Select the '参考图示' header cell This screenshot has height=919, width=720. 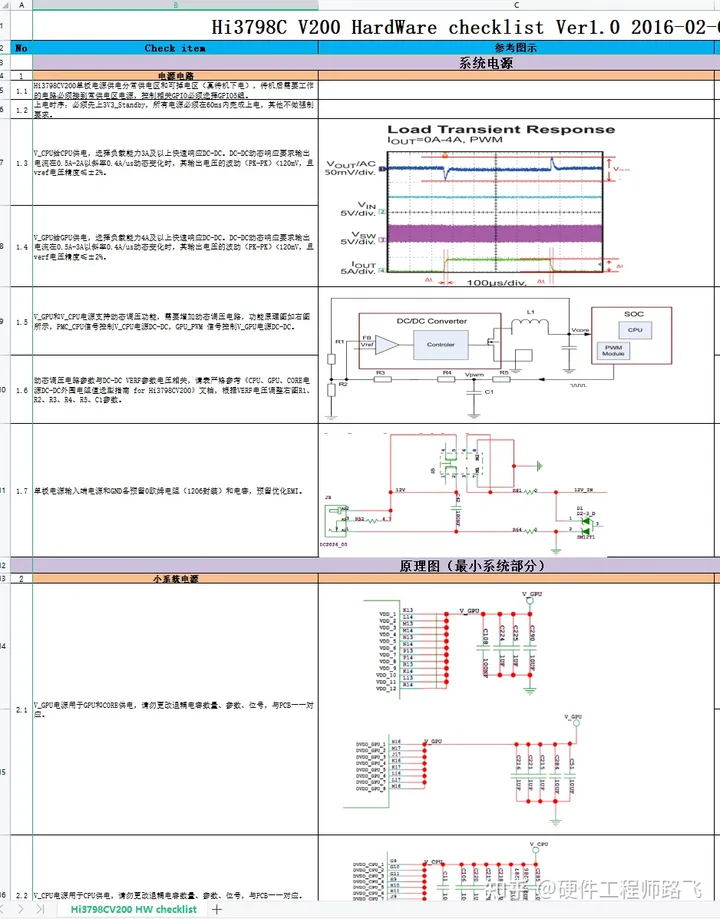(x=517, y=48)
